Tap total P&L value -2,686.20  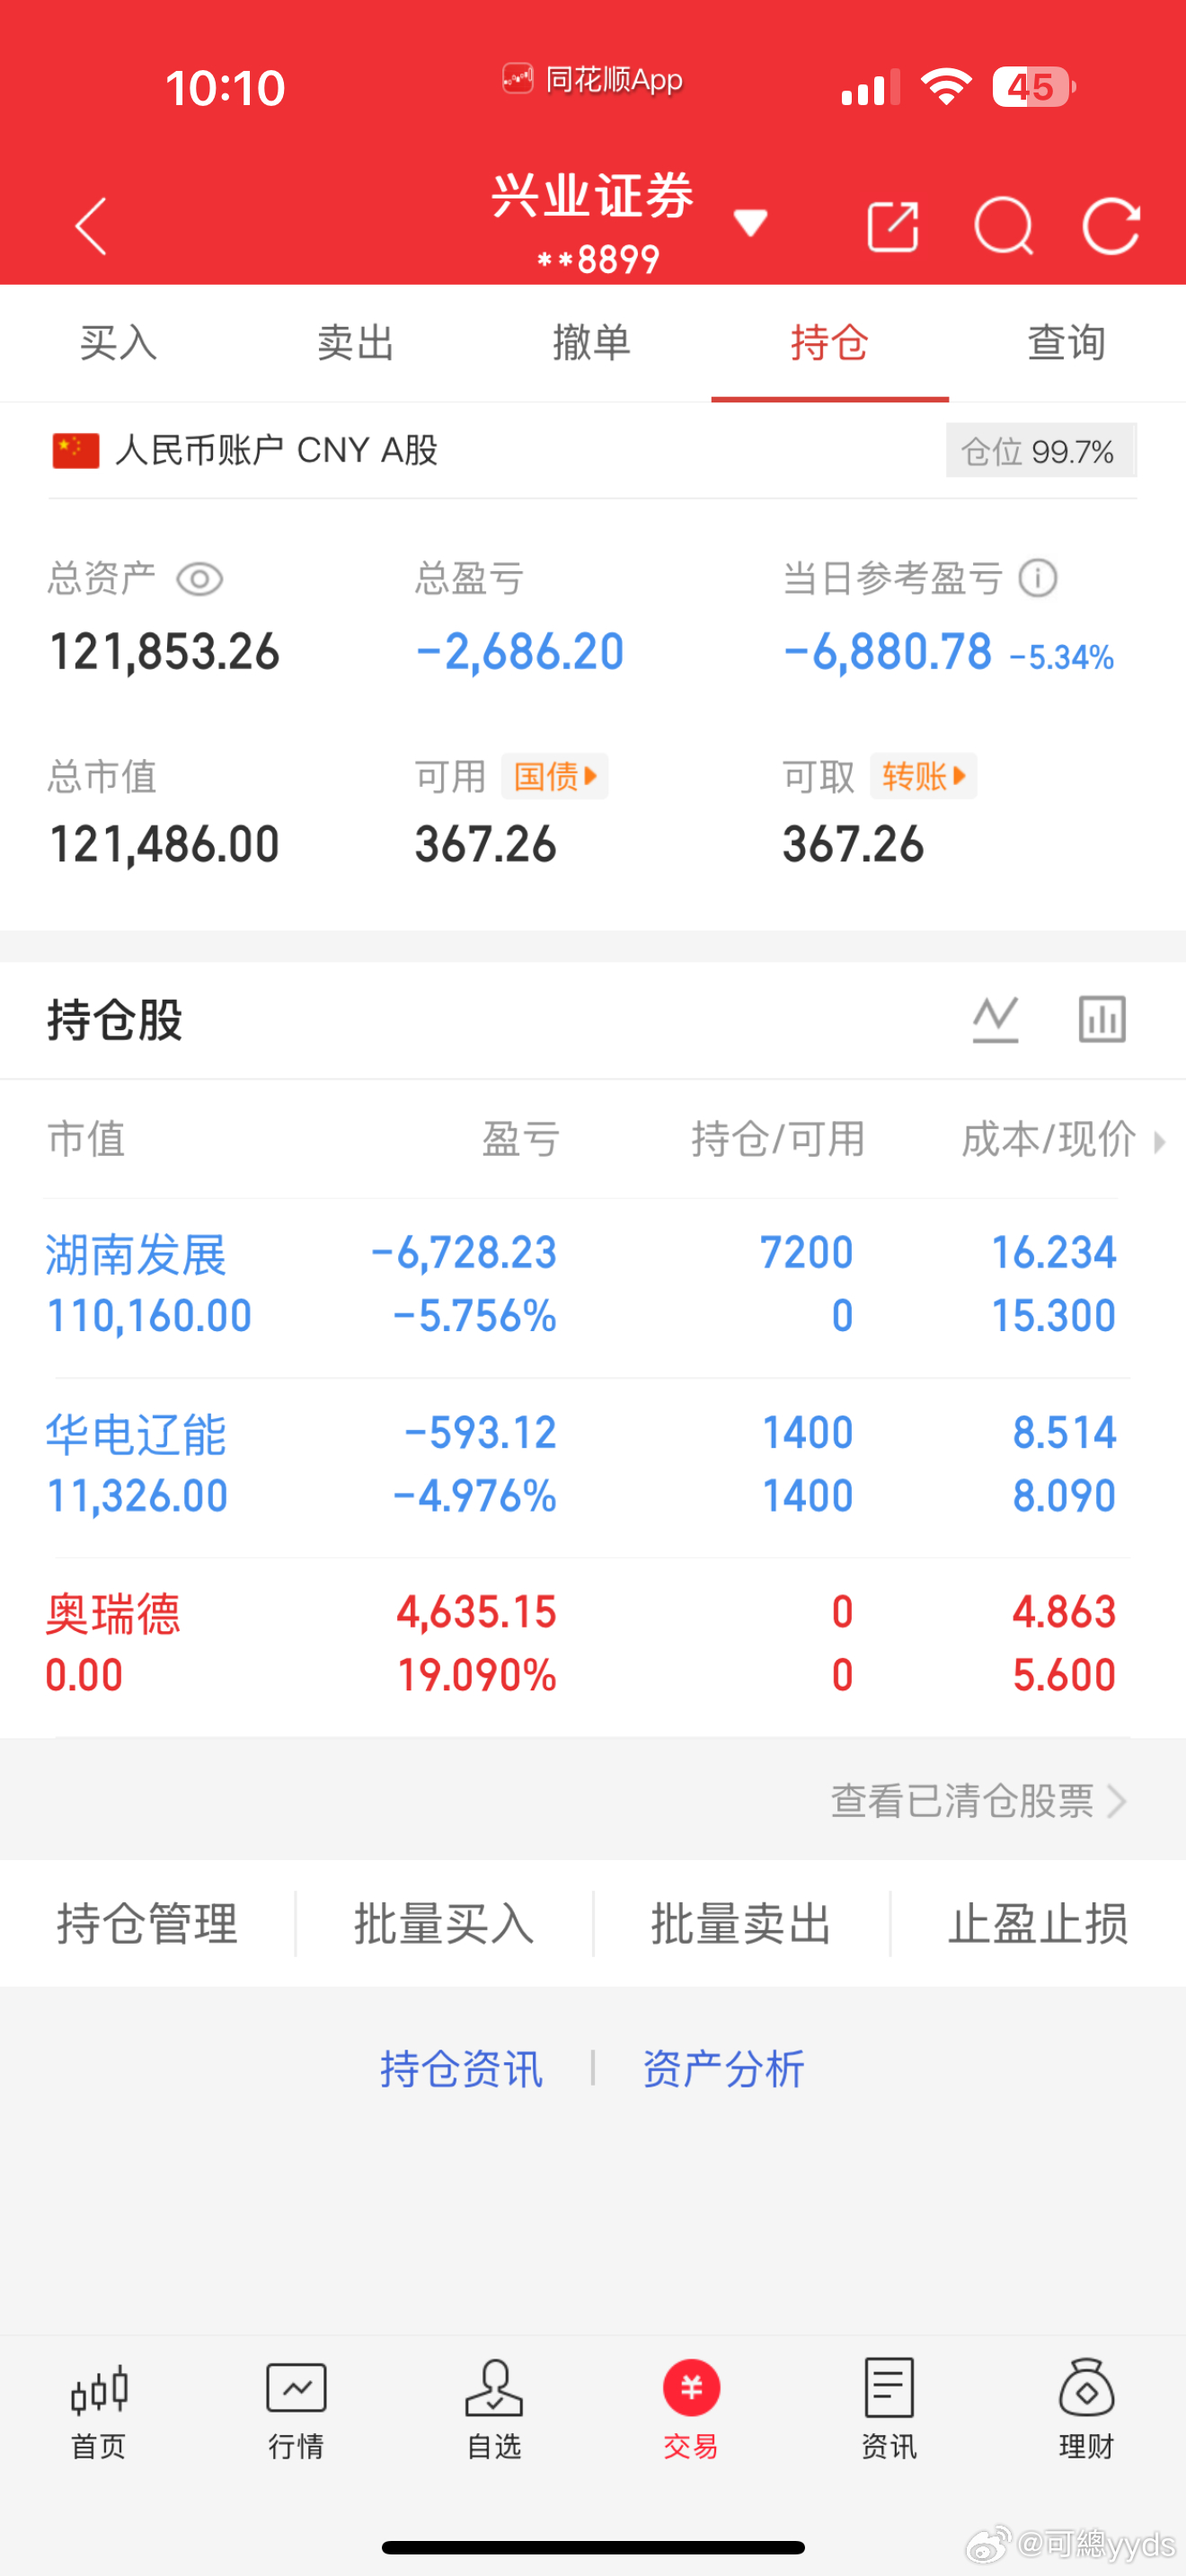[520, 652]
